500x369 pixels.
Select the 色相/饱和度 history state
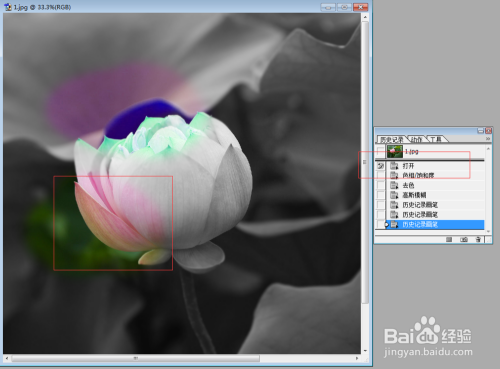pyautogui.click(x=435, y=175)
